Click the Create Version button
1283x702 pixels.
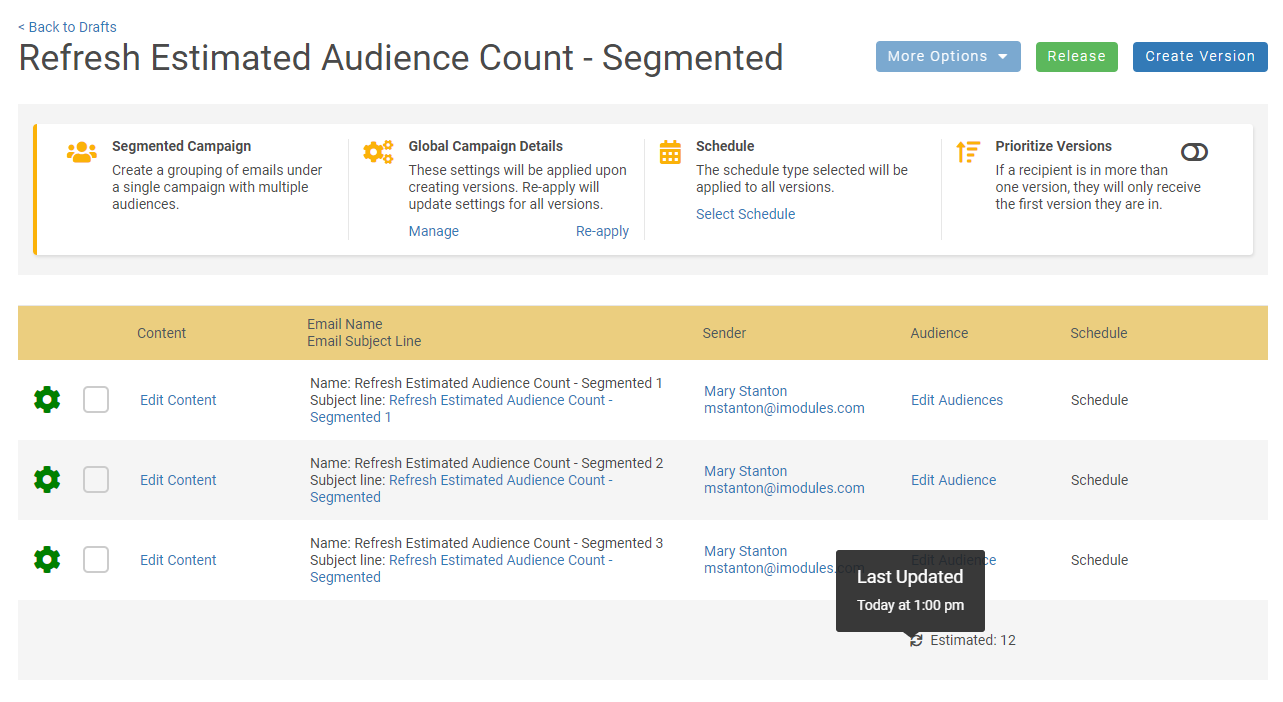click(1199, 57)
